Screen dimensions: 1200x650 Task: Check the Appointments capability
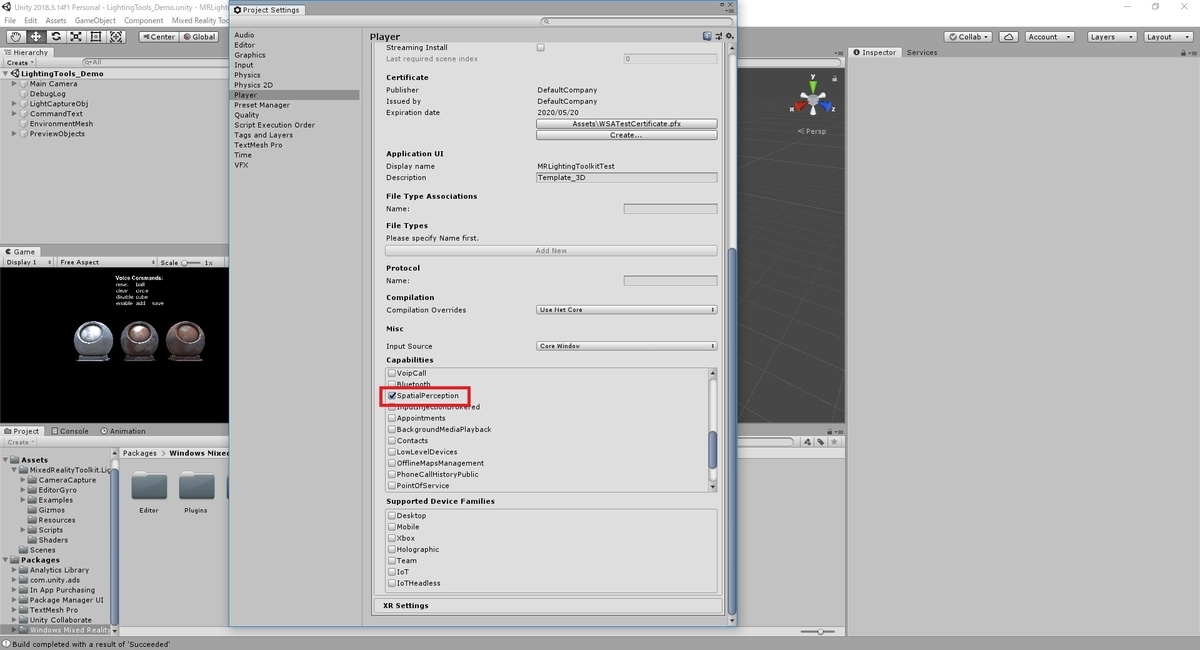click(392, 418)
